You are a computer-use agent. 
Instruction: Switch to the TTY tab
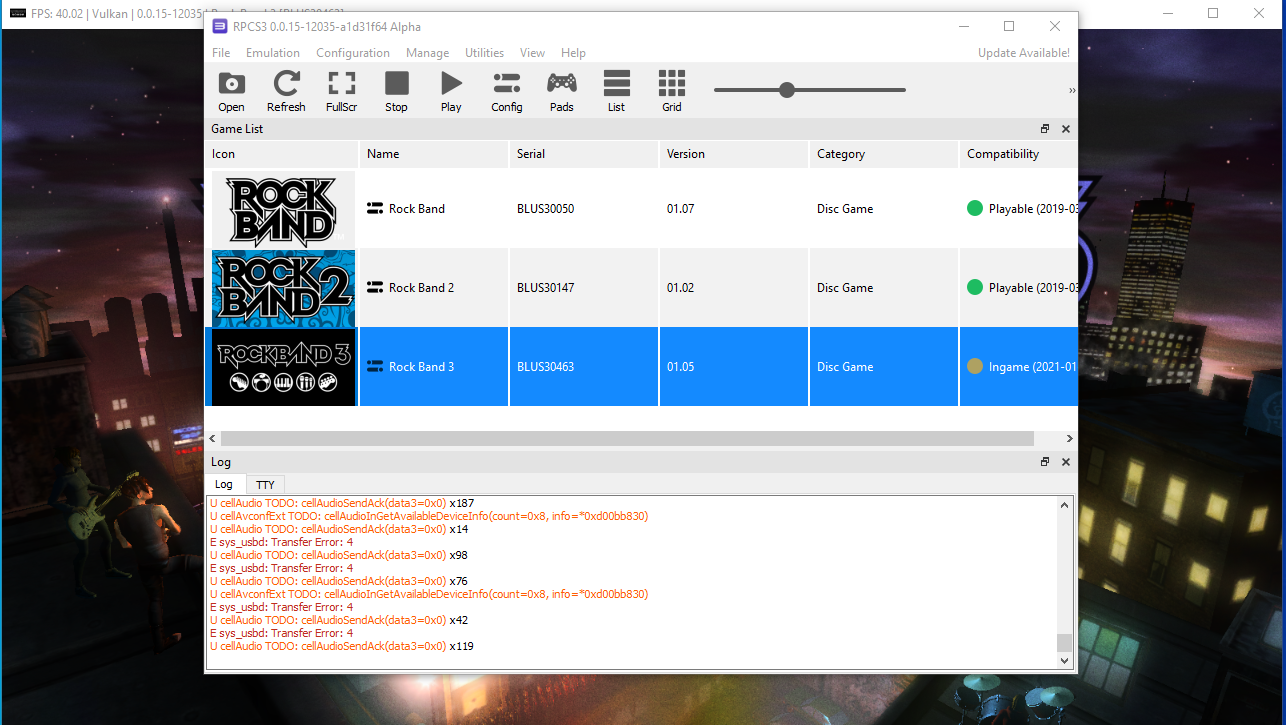click(x=265, y=484)
